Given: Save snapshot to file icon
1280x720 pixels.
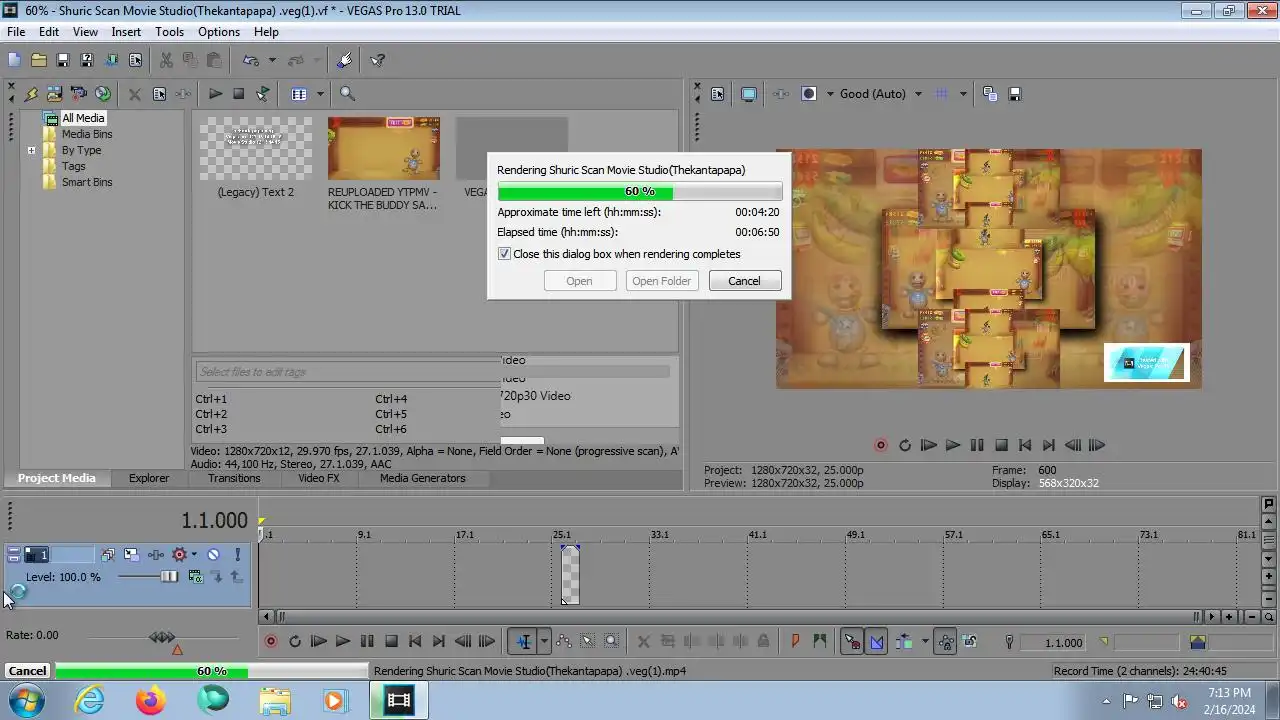Looking at the screenshot, I should click(1015, 94).
